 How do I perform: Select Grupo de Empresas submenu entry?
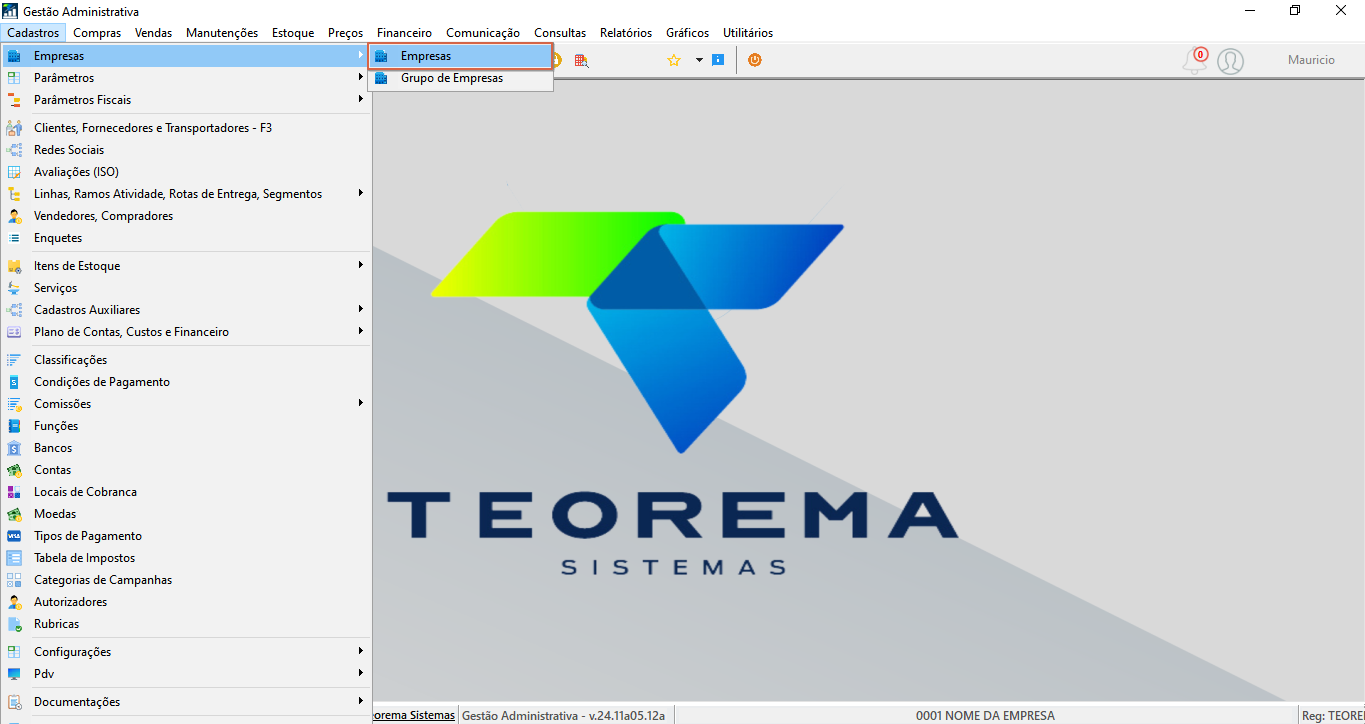click(460, 78)
